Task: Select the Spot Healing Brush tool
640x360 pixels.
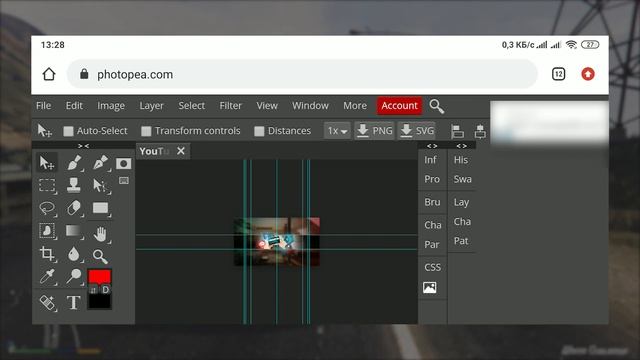Action: pos(48,303)
